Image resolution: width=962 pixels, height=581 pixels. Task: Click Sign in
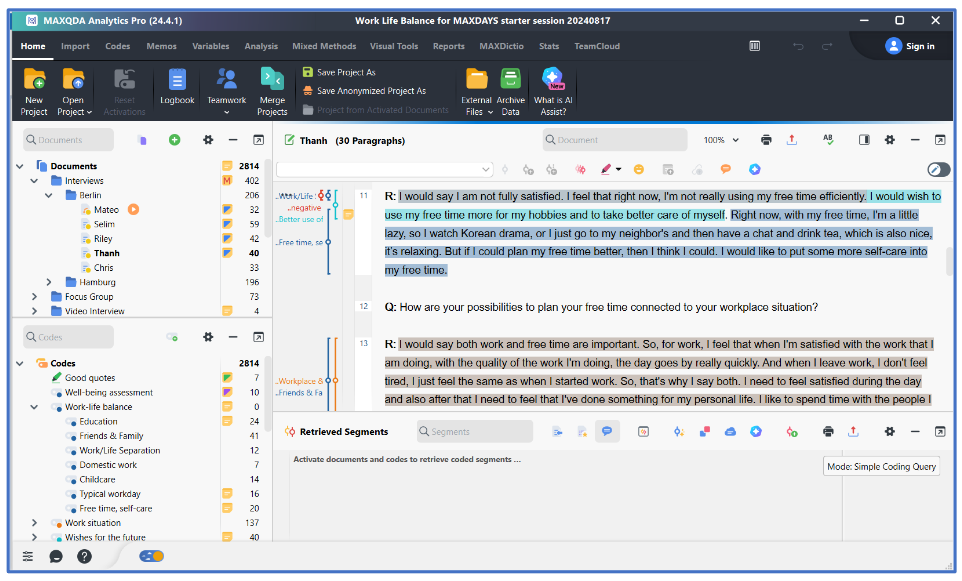(910, 46)
